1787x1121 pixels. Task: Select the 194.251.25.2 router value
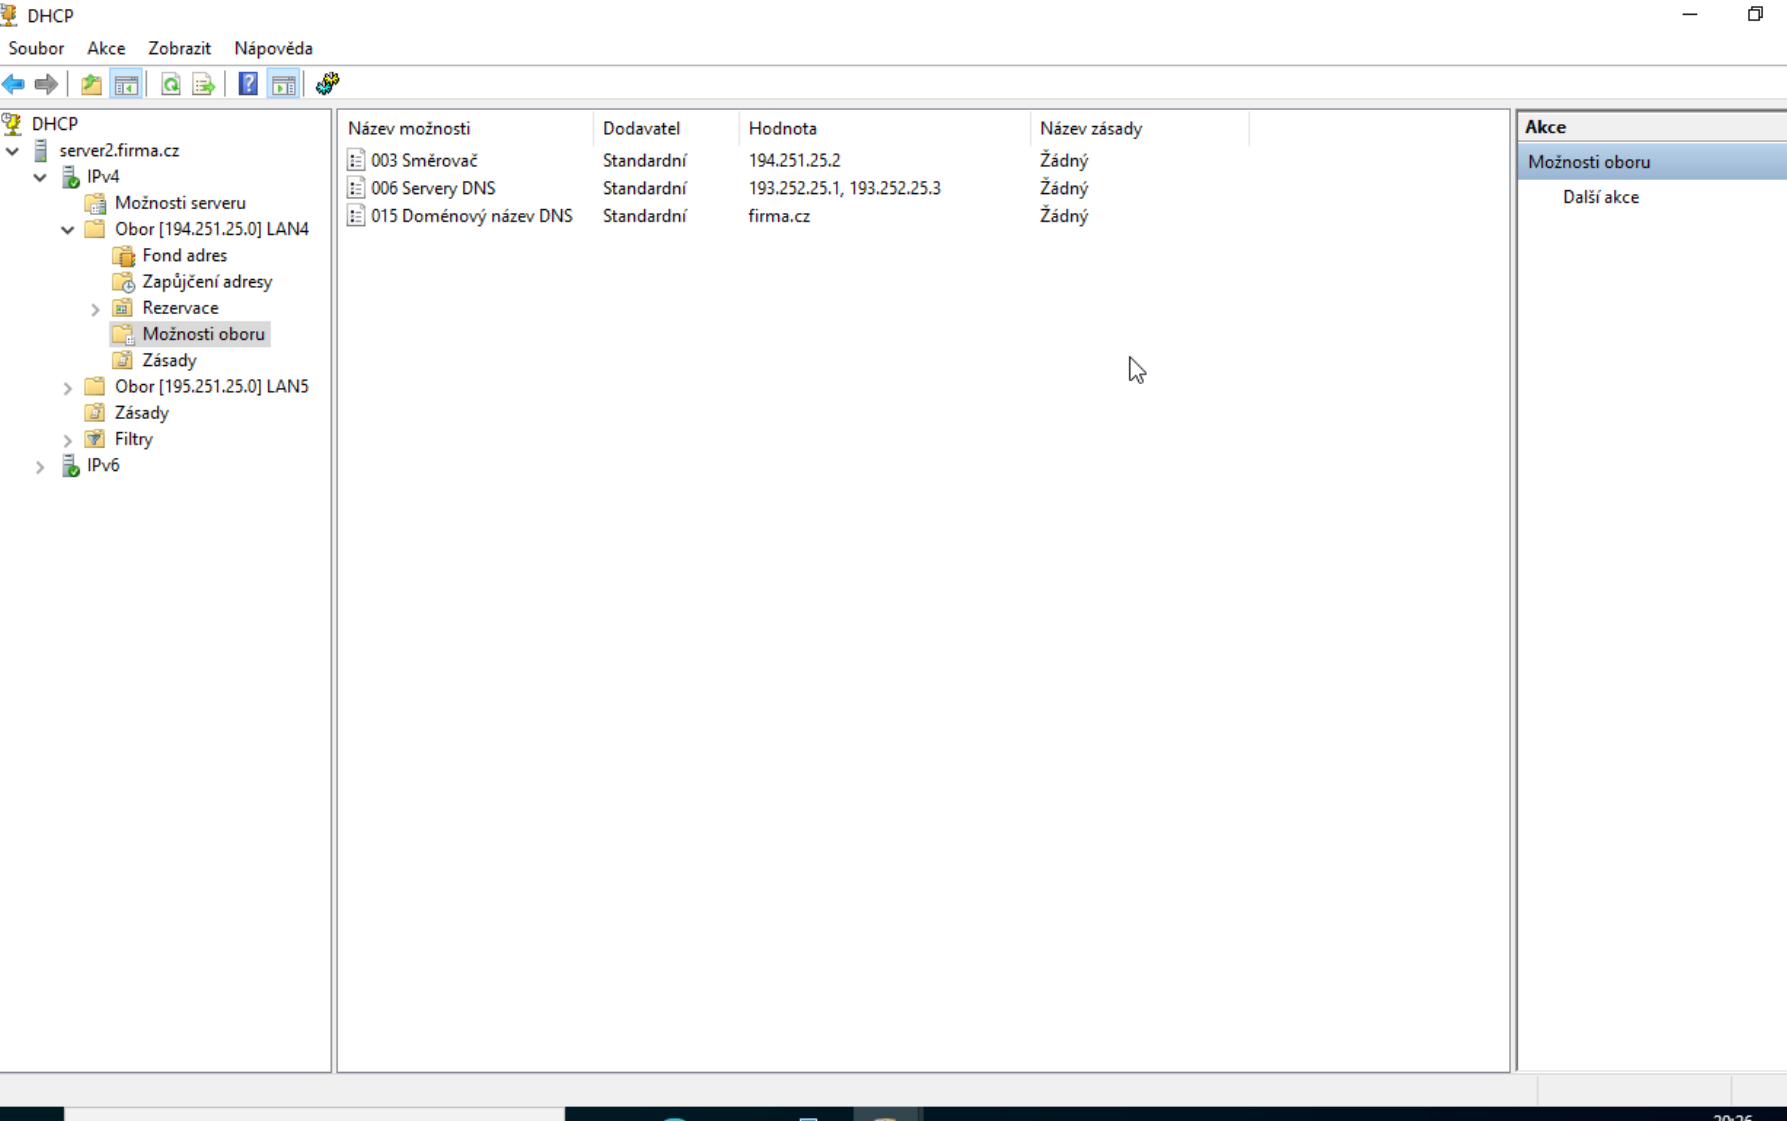[795, 160]
